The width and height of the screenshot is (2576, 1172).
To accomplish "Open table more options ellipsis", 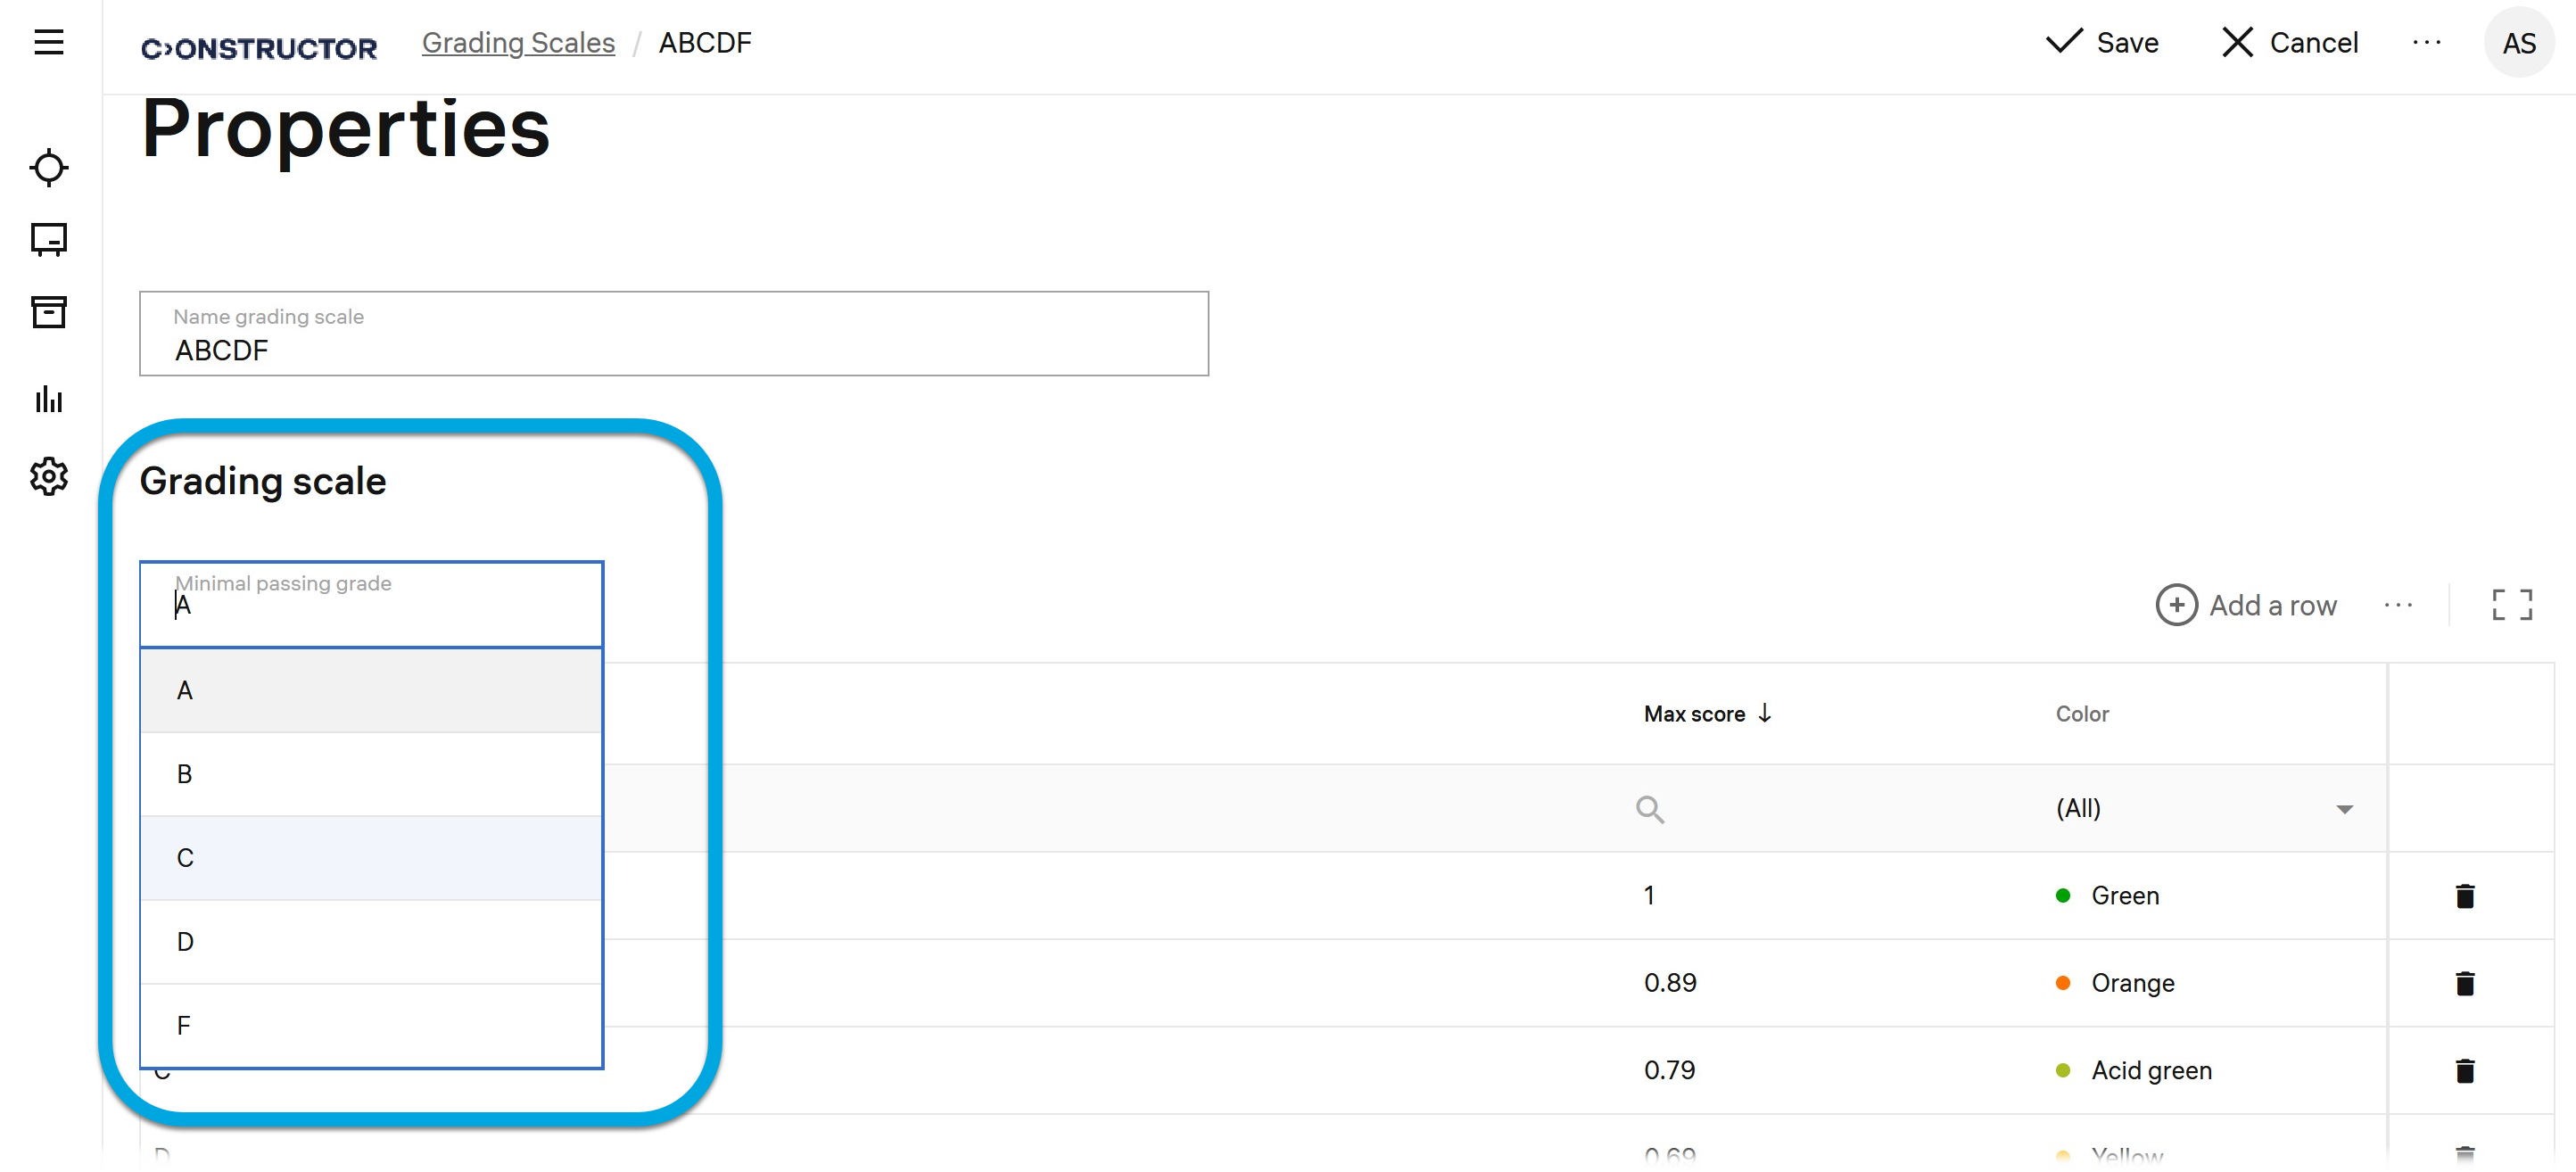I will (x=2398, y=605).
